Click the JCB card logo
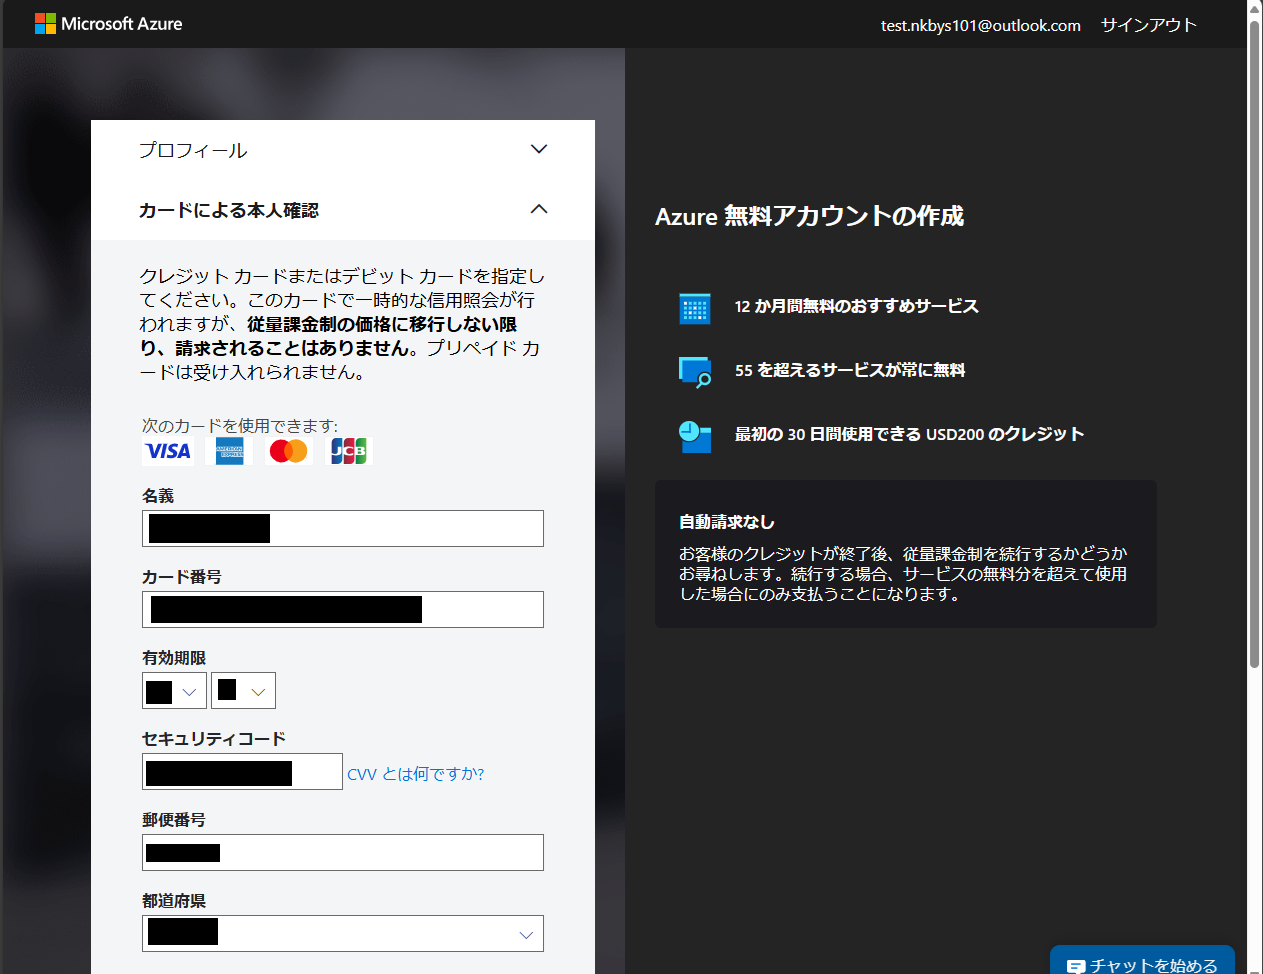The width and height of the screenshot is (1263, 974). [x=349, y=451]
